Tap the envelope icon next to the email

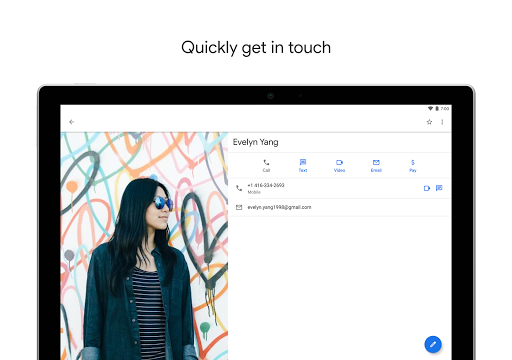click(239, 207)
